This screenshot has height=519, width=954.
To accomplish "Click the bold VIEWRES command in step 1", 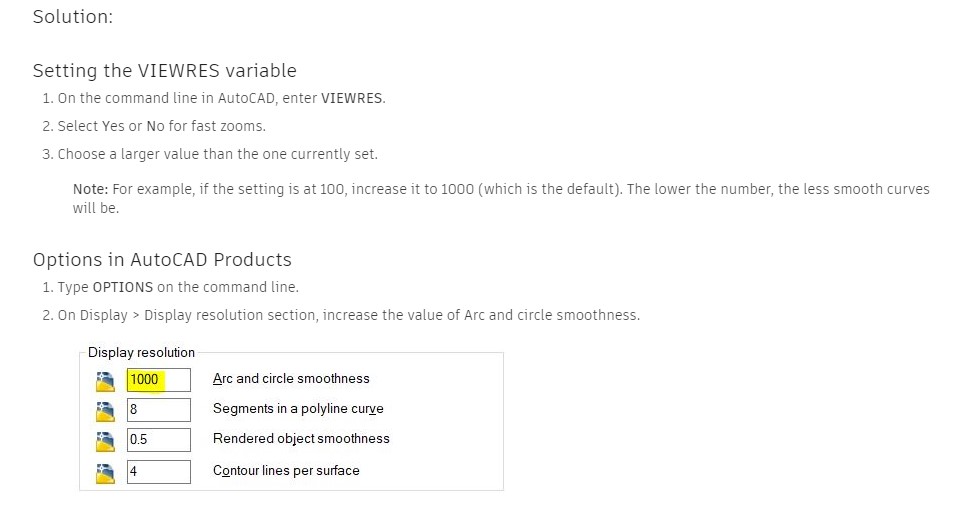I will pyautogui.click(x=352, y=99).
